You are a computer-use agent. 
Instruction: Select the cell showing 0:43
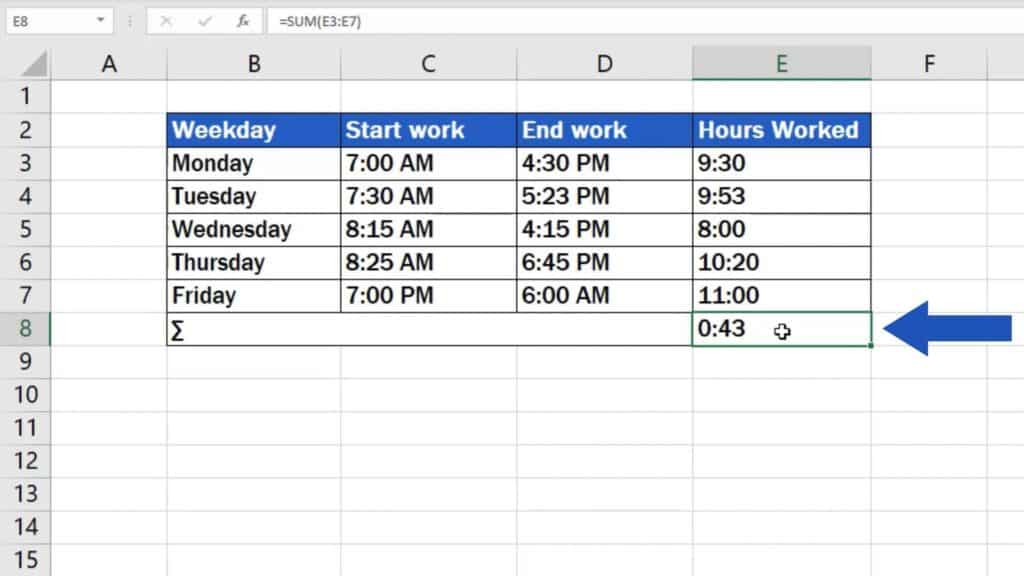pyautogui.click(x=781, y=329)
